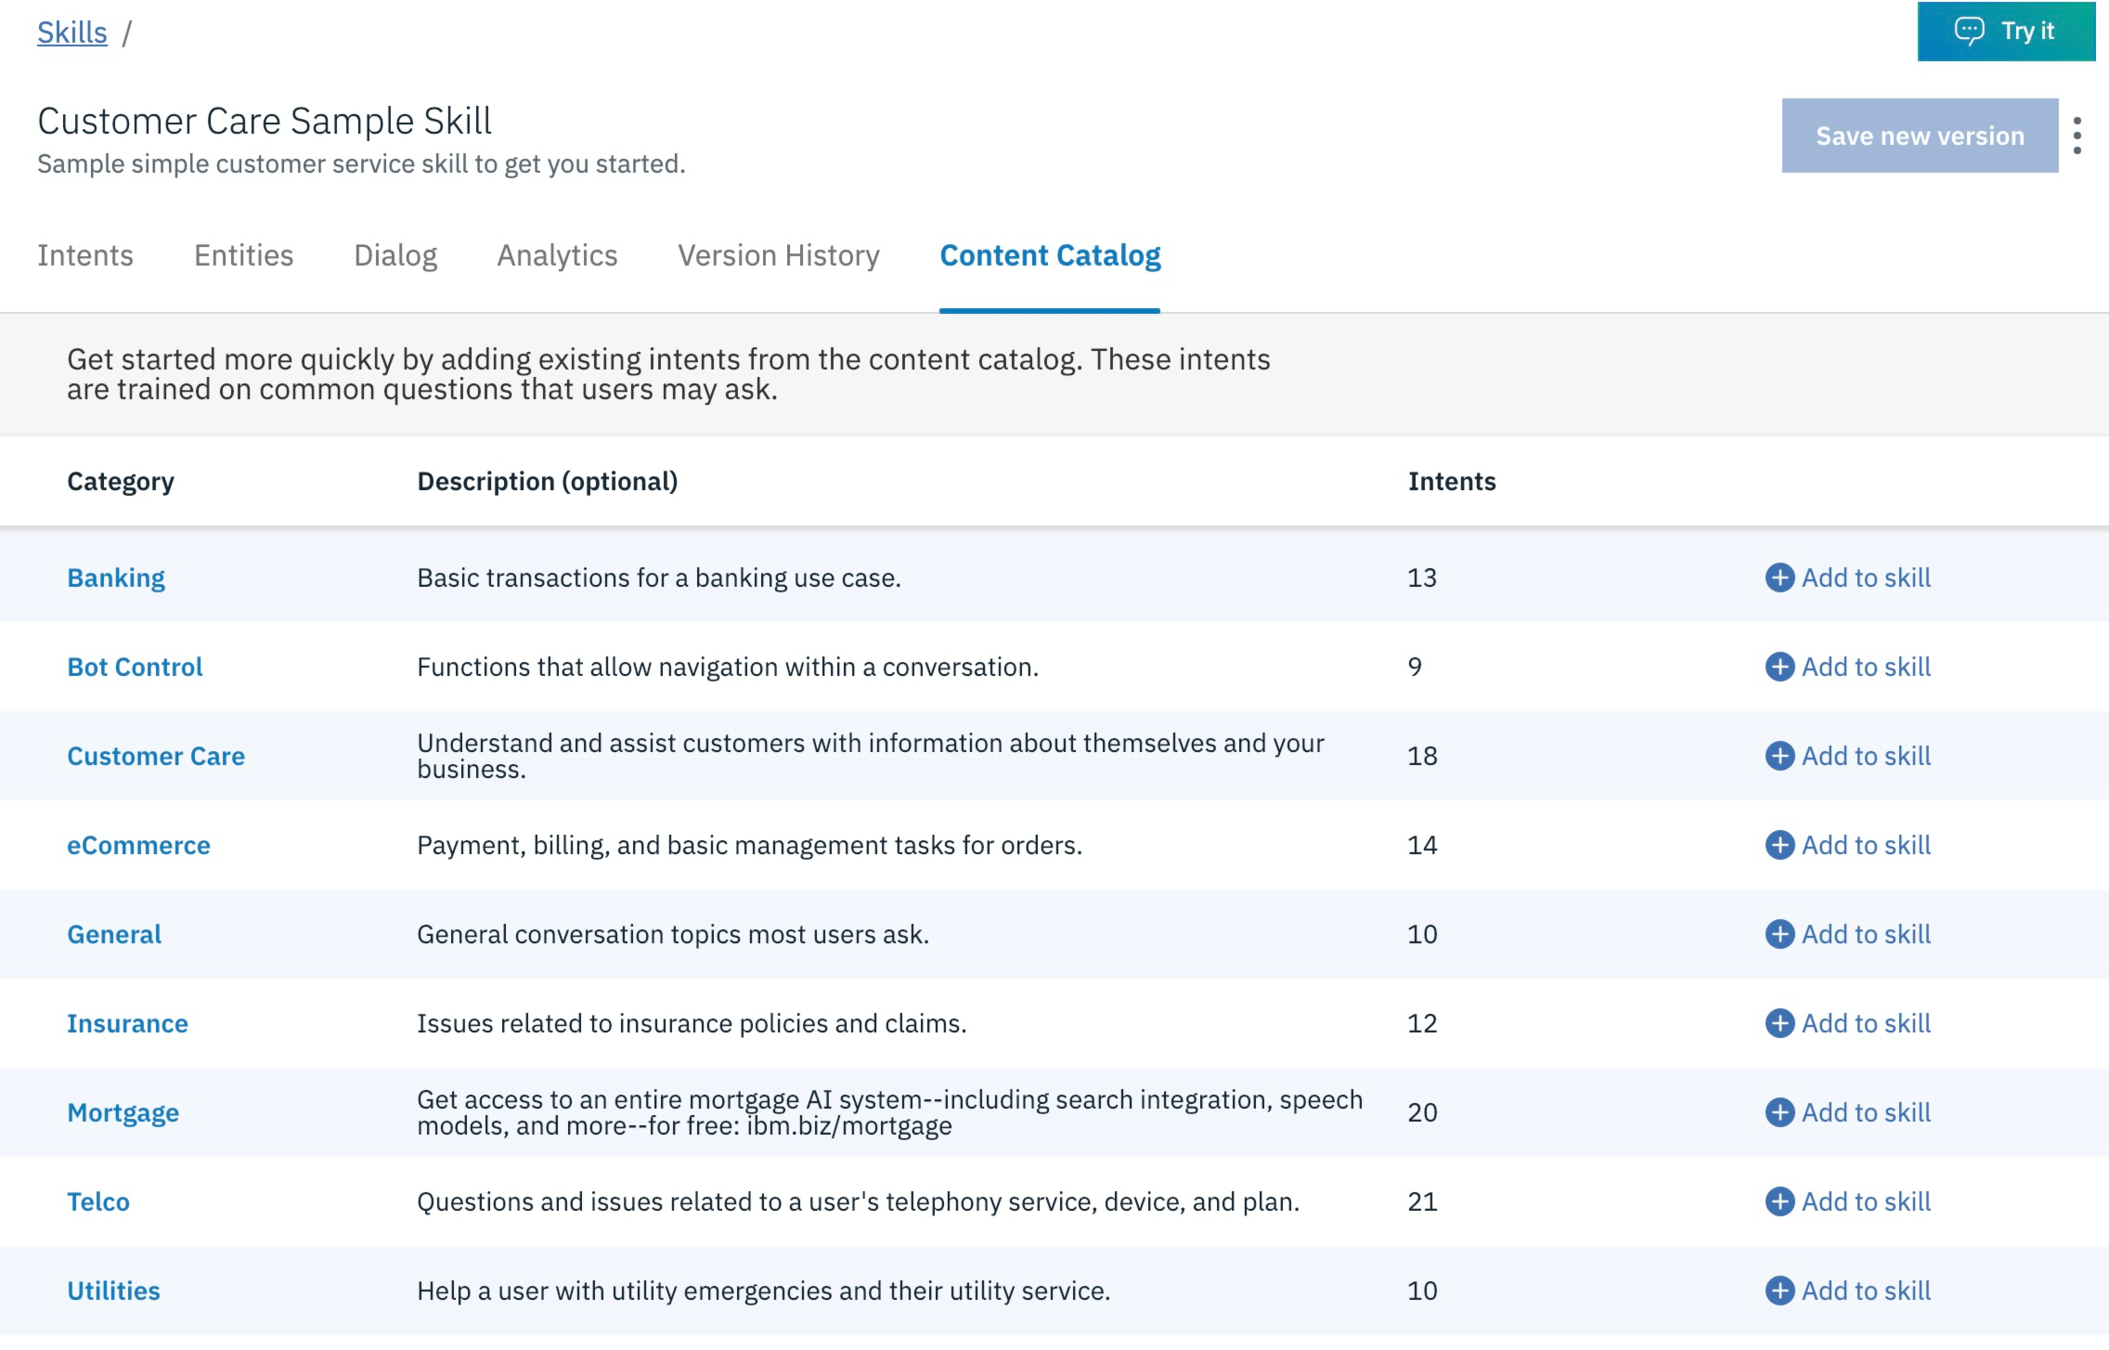This screenshot has width=2109, height=1350.
Task: Open the three-dot overflow menu
Action: [x=2077, y=135]
